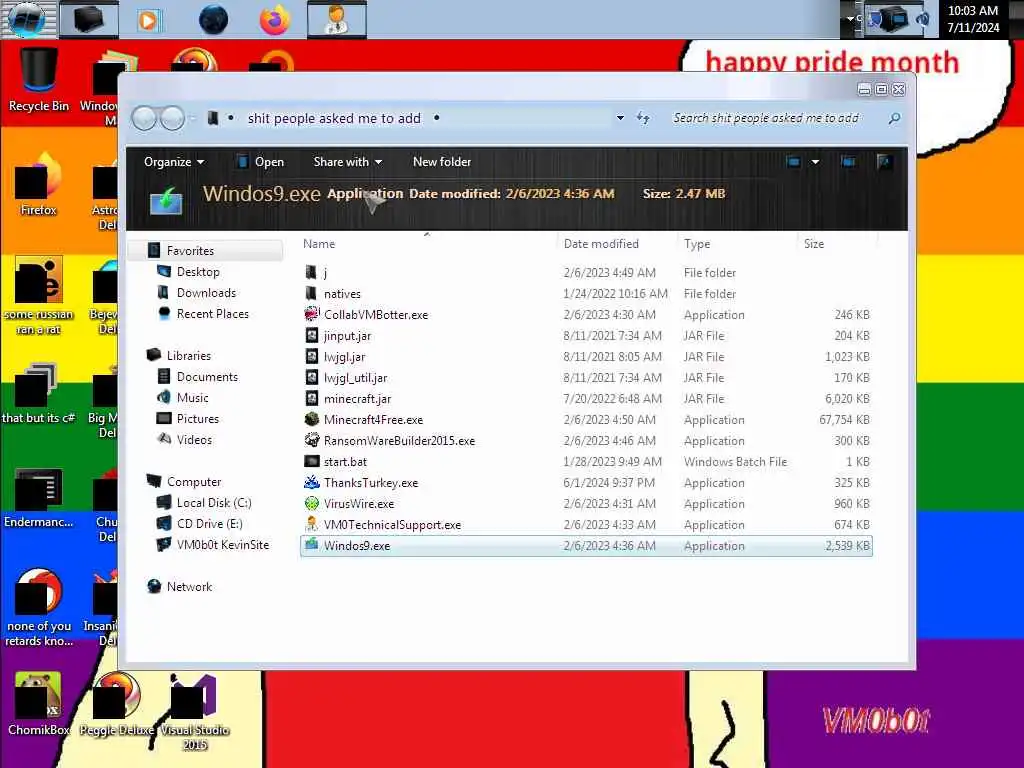This screenshot has height=768, width=1024.
Task: Select the start.bat file icon
Action: (x=312, y=461)
